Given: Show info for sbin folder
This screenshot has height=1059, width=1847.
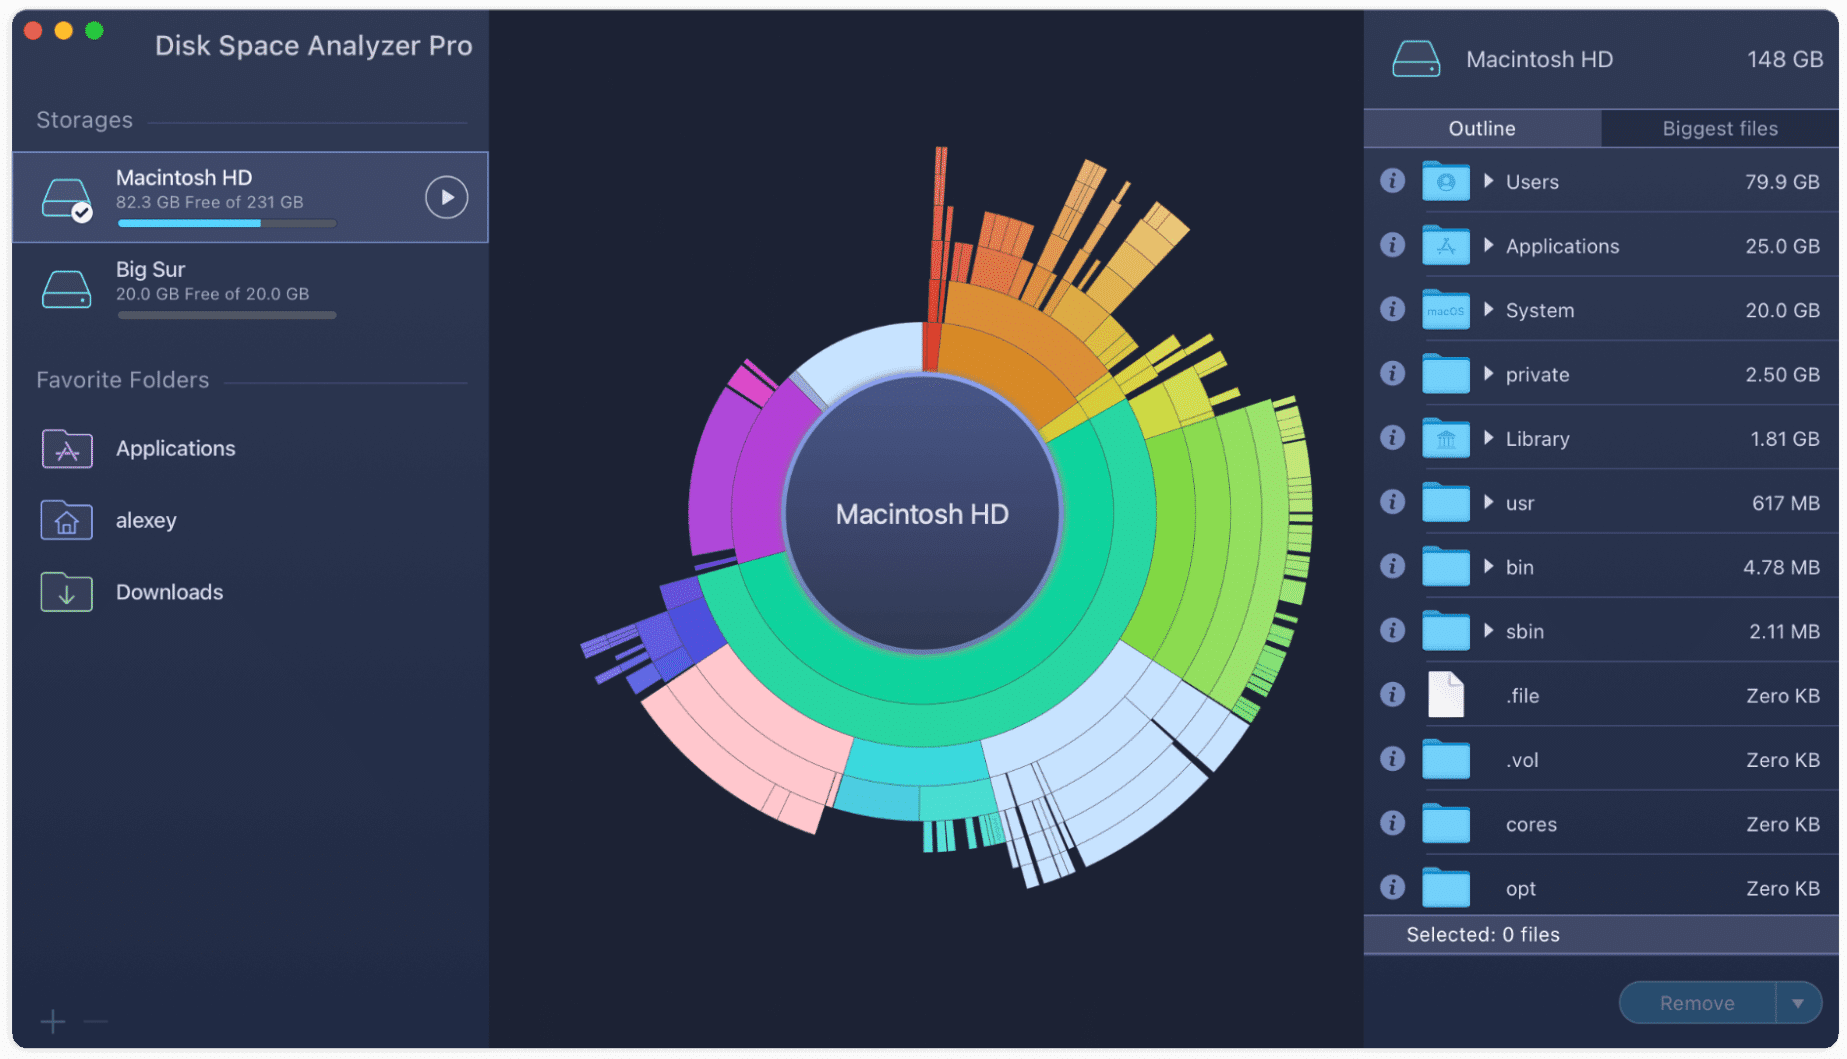Looking at the screenshot, I should pos(1392,630).
